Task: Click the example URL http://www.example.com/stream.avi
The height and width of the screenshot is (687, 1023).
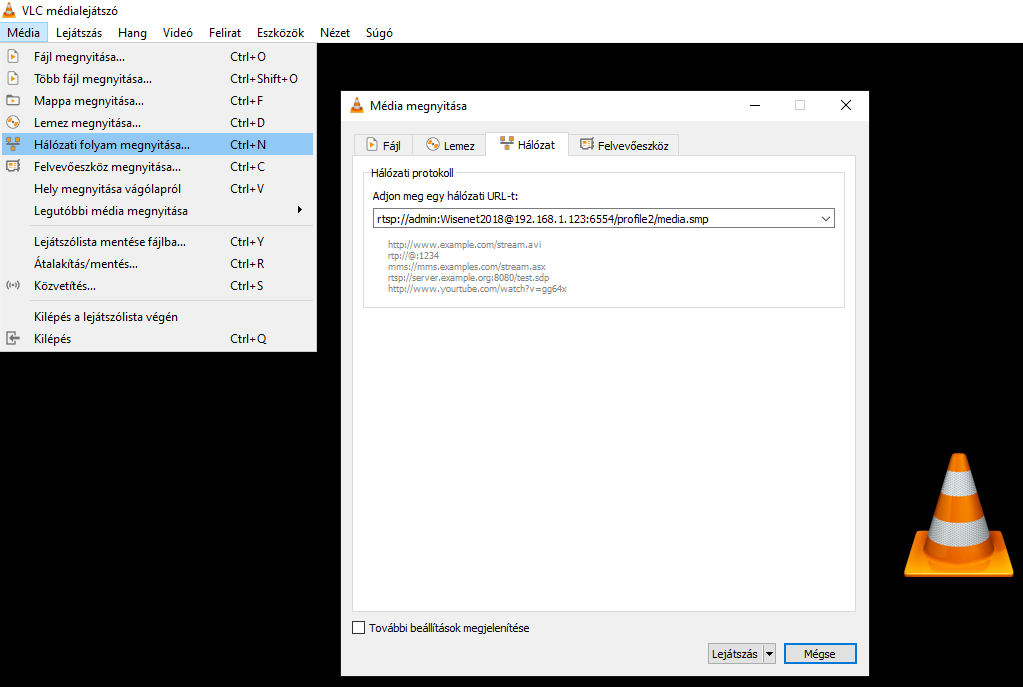Action: coord(465,245)
